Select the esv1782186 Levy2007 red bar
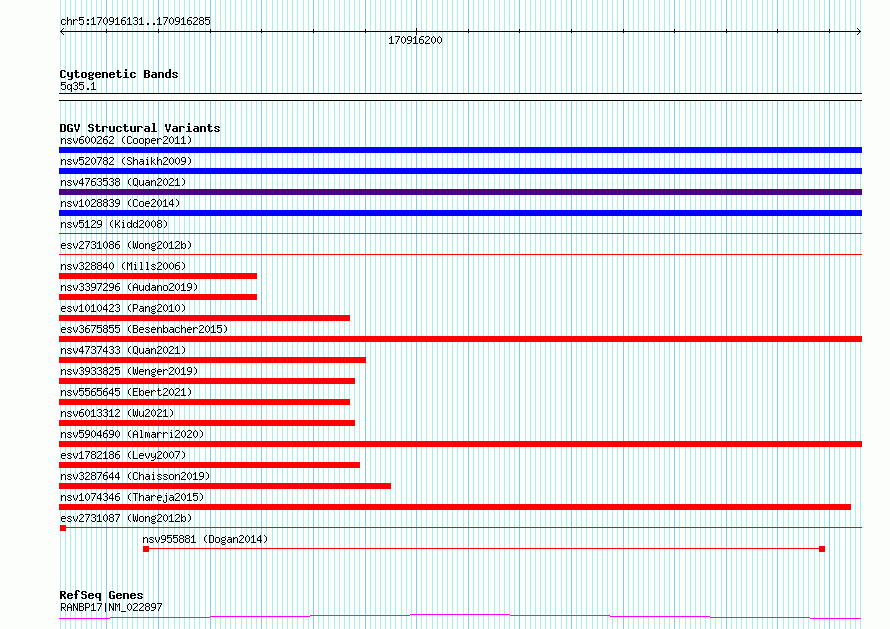This screenshot has width=890, height=629. tap(209, 465)
